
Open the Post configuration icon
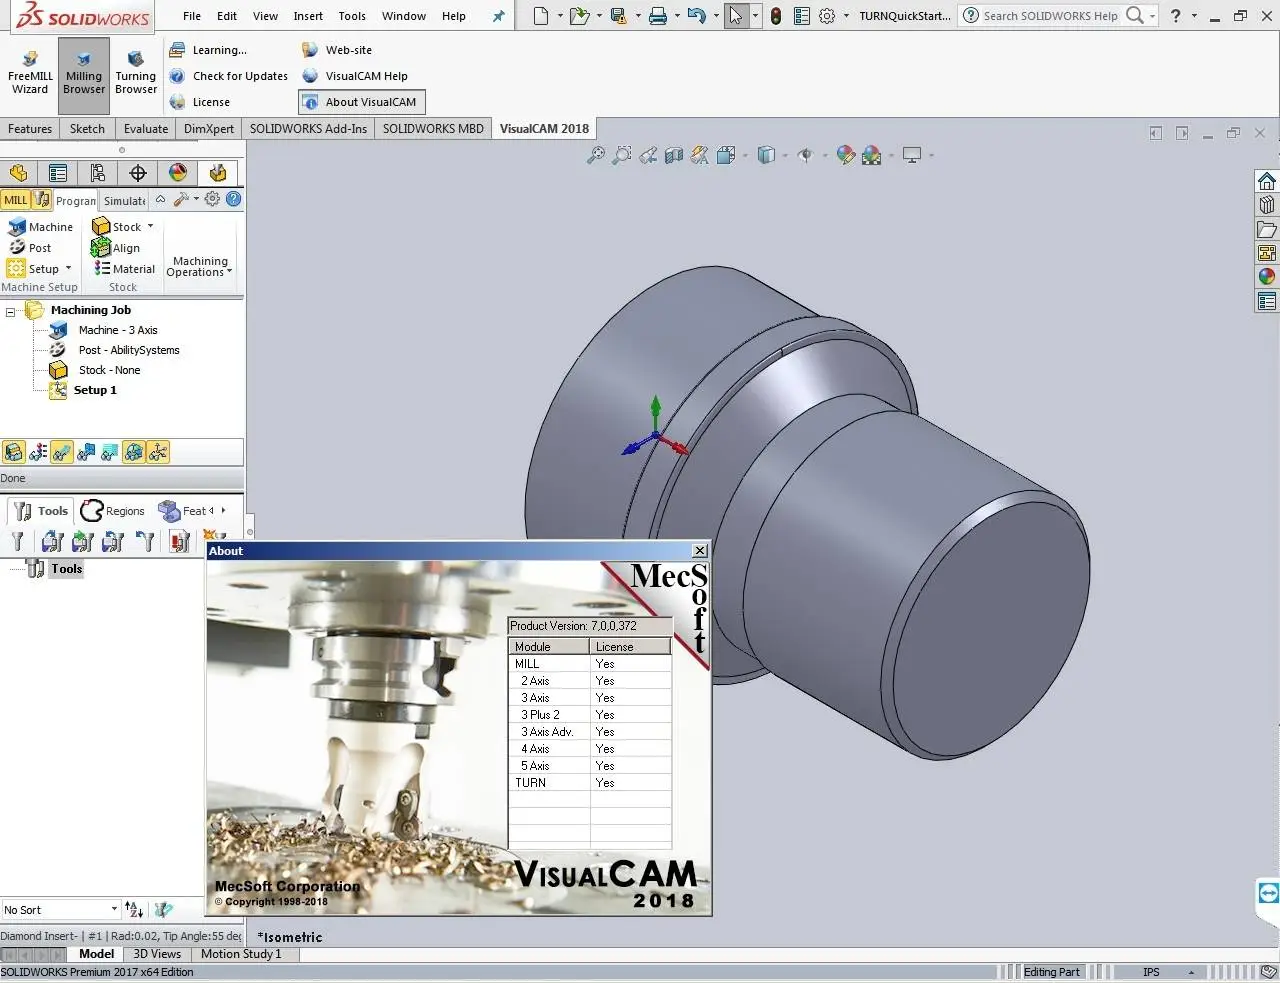(17, 247)
